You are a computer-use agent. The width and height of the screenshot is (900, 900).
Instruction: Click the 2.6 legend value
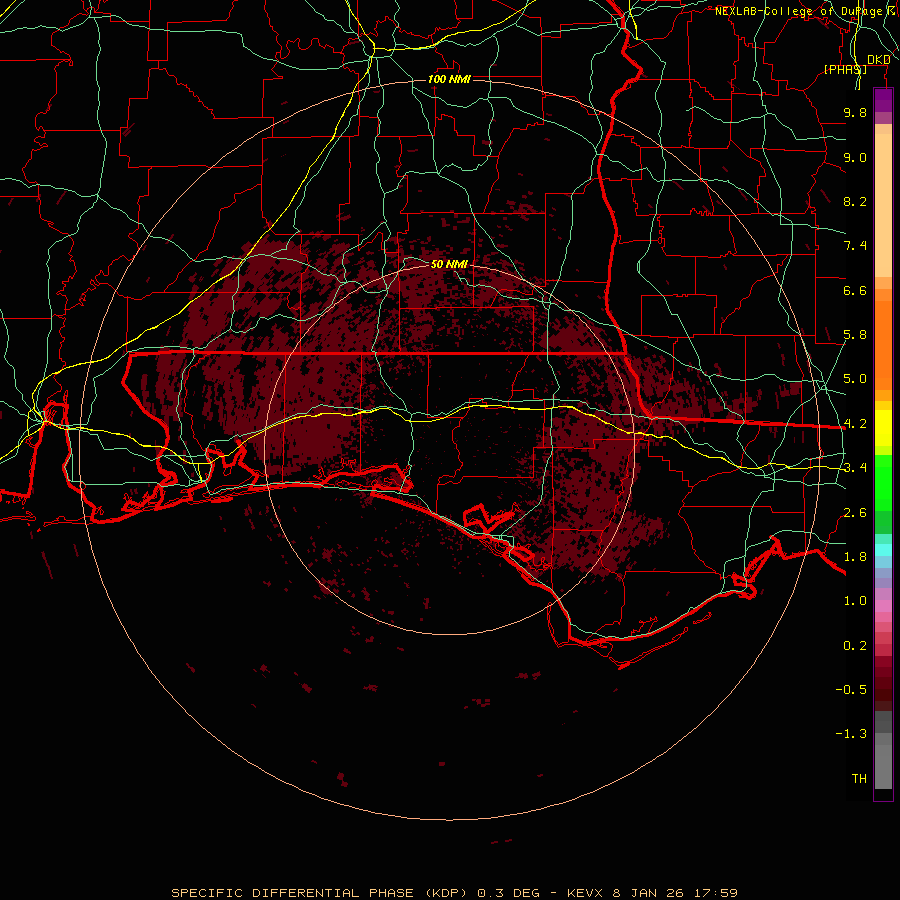tap(855, 513)
